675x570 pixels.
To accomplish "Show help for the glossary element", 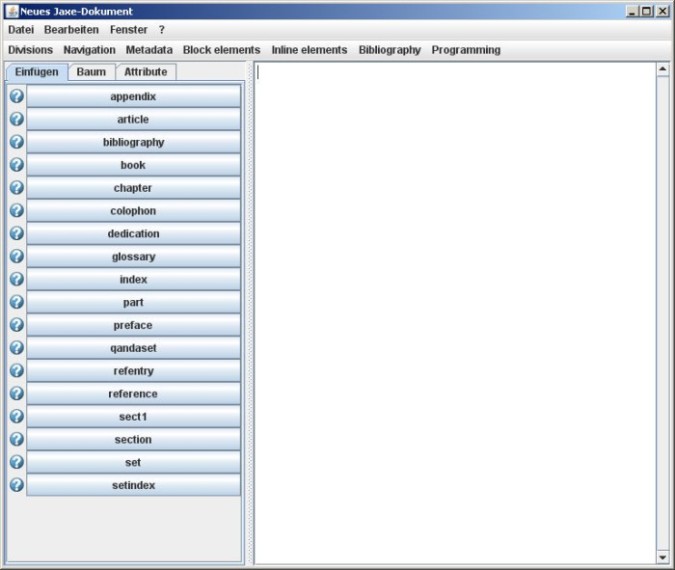I will click(x=16, y=257).
